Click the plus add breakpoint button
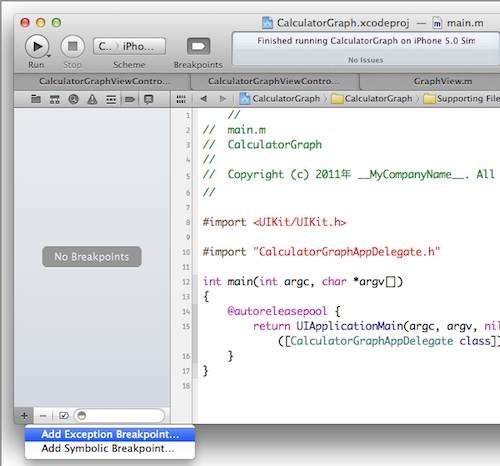 24,416
